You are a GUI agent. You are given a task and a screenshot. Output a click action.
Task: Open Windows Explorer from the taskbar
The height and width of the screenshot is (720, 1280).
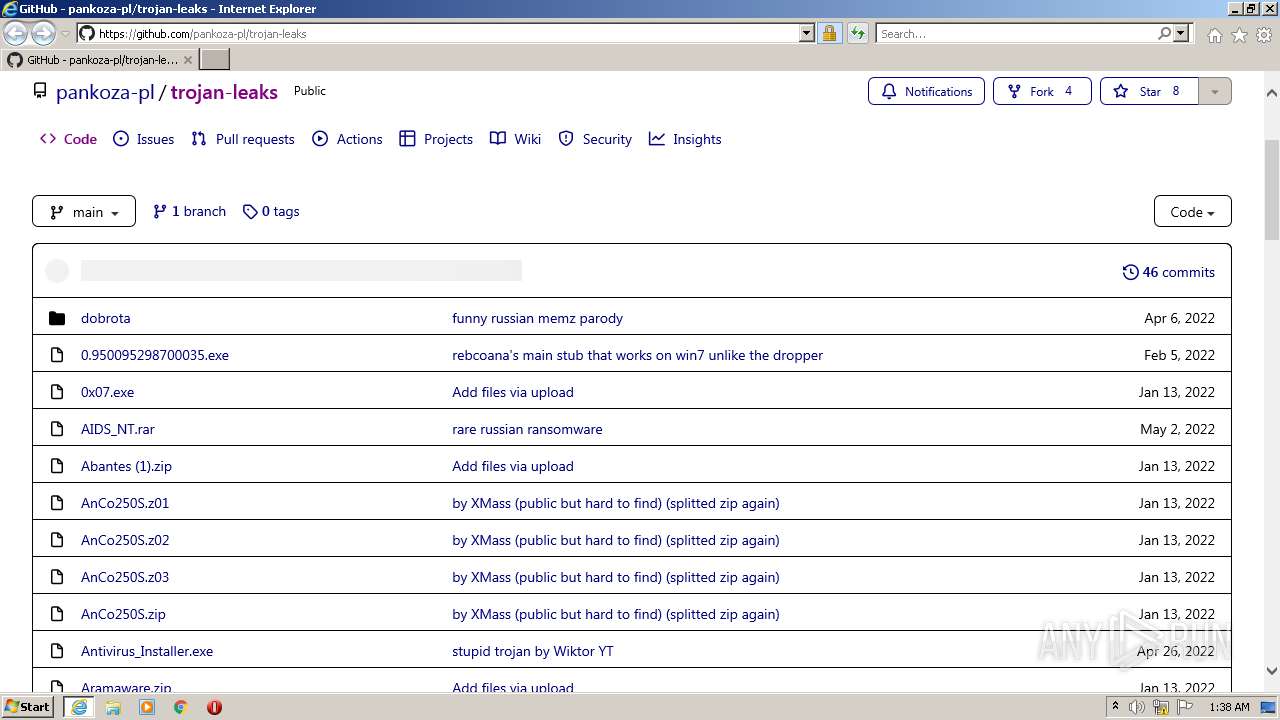pos(113,707)
